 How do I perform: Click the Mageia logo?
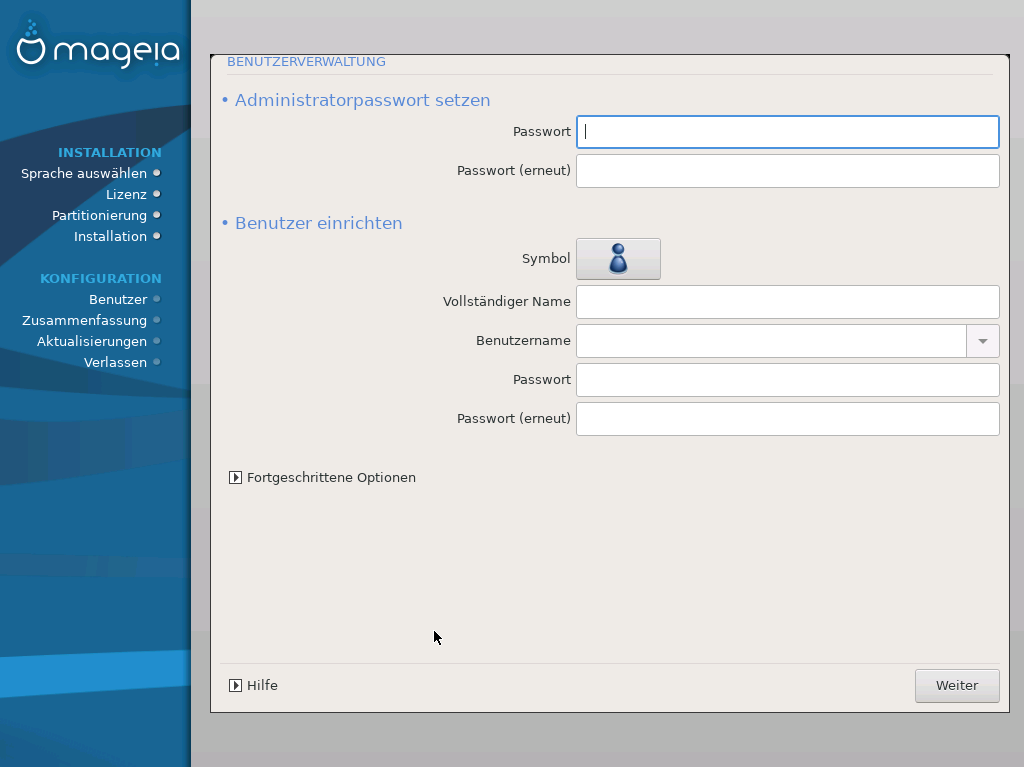pyautogui.click(x=98, y=48)
